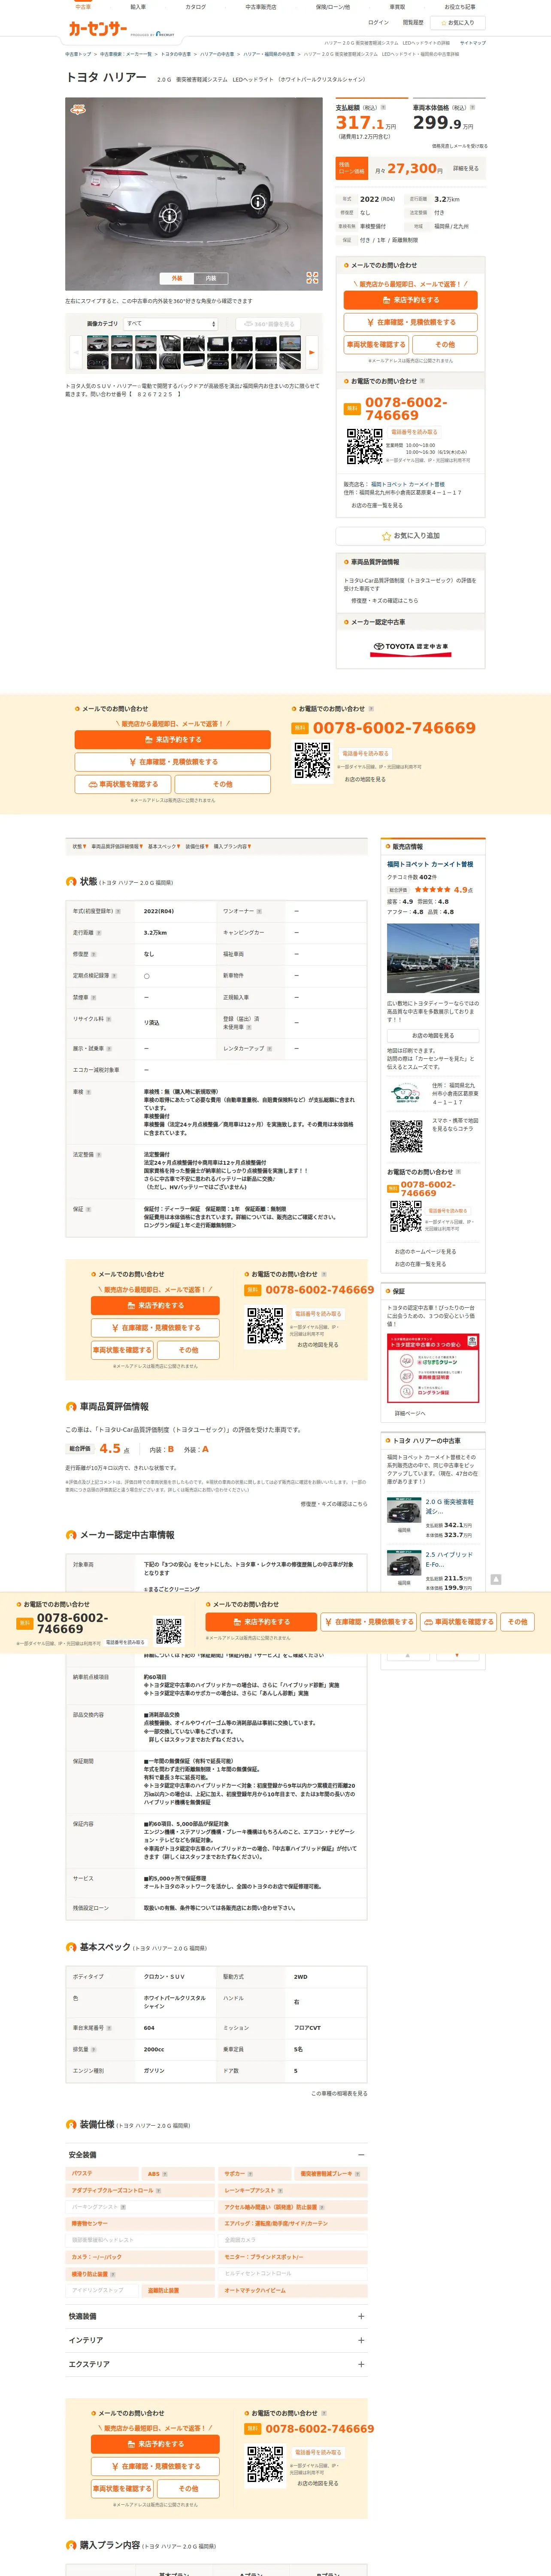Click help icon next to ABS equipment
Screen dimensions: 551x2576
pos(165,2174)
